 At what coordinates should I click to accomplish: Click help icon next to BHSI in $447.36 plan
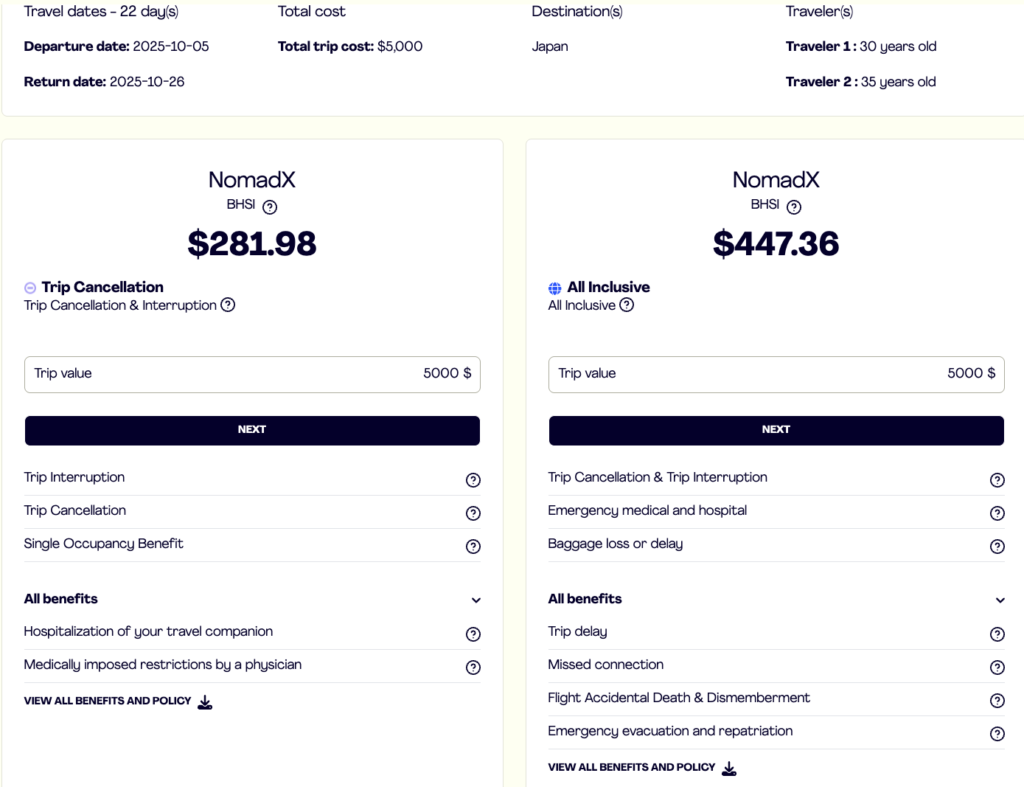tap(794, 207)
